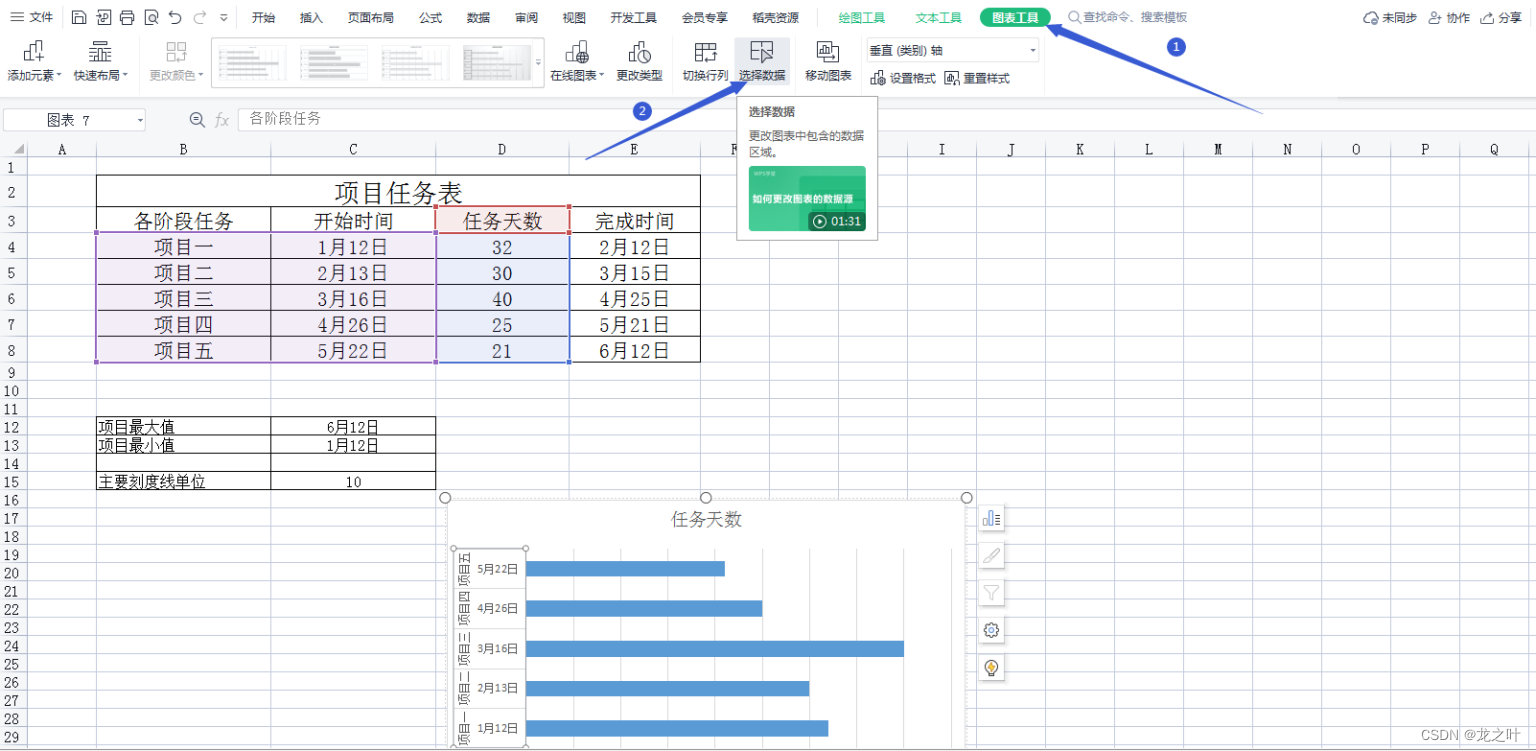The image size is (1536, 751).
Task: Switch to the 会员专享 tab
Action: pyautogui.click(x=704, y=18)
